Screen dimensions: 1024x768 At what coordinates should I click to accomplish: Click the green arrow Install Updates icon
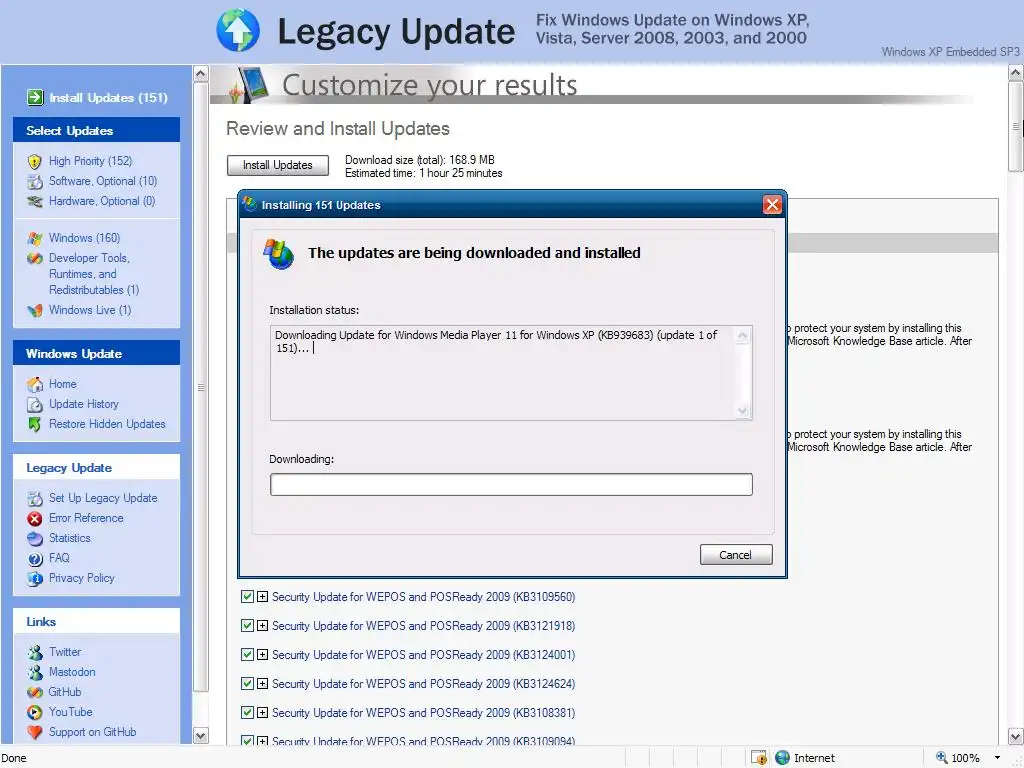click(x=35, y=97)
